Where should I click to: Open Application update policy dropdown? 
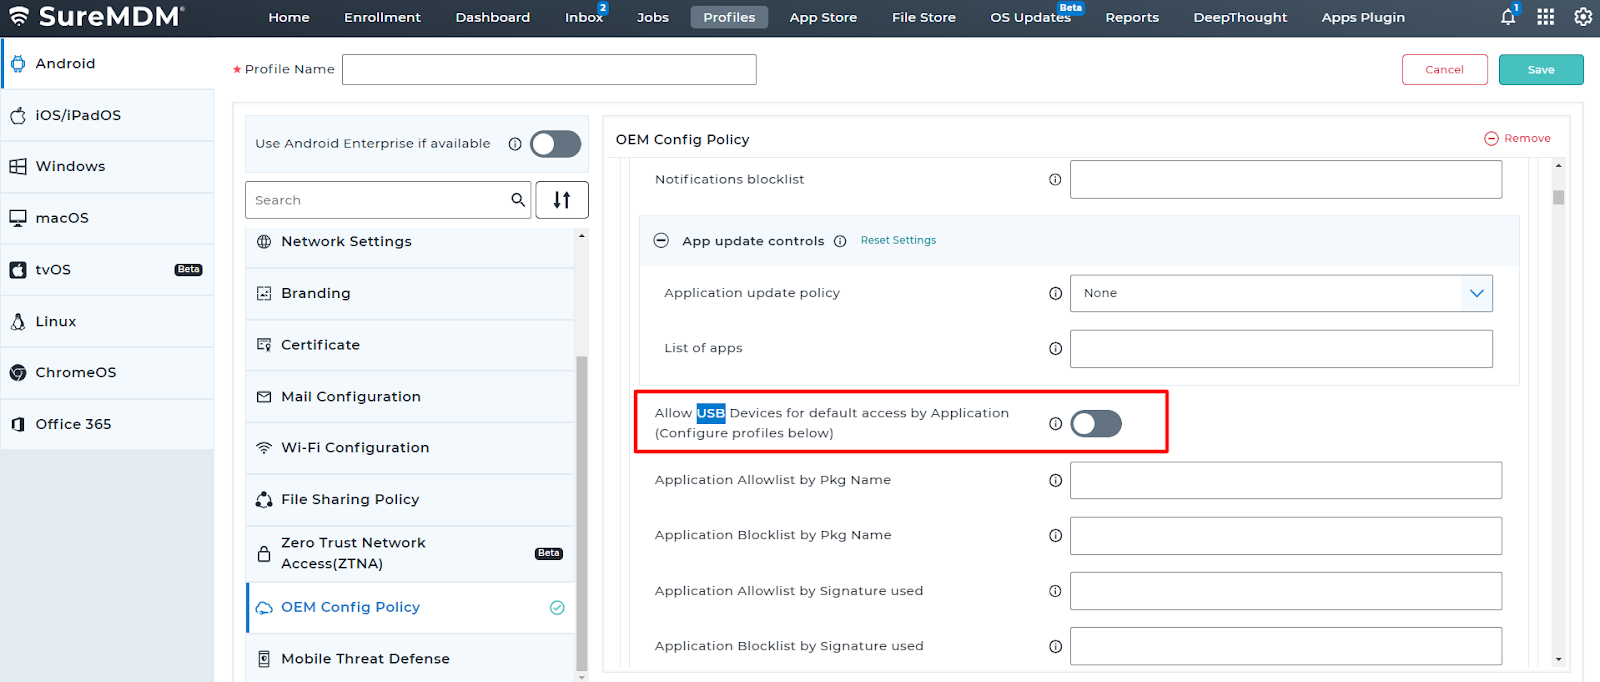tap(1281, 294)
